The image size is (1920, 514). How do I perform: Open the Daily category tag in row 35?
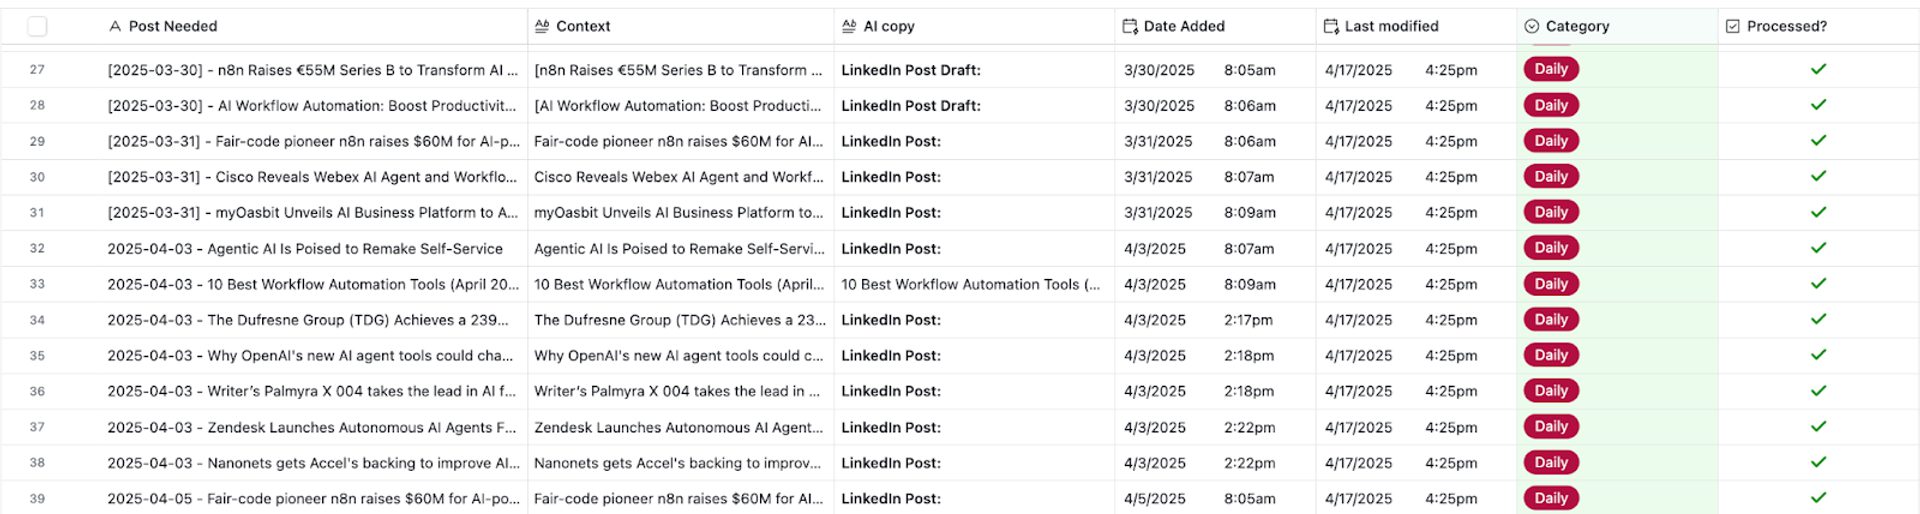point(1550,355)
